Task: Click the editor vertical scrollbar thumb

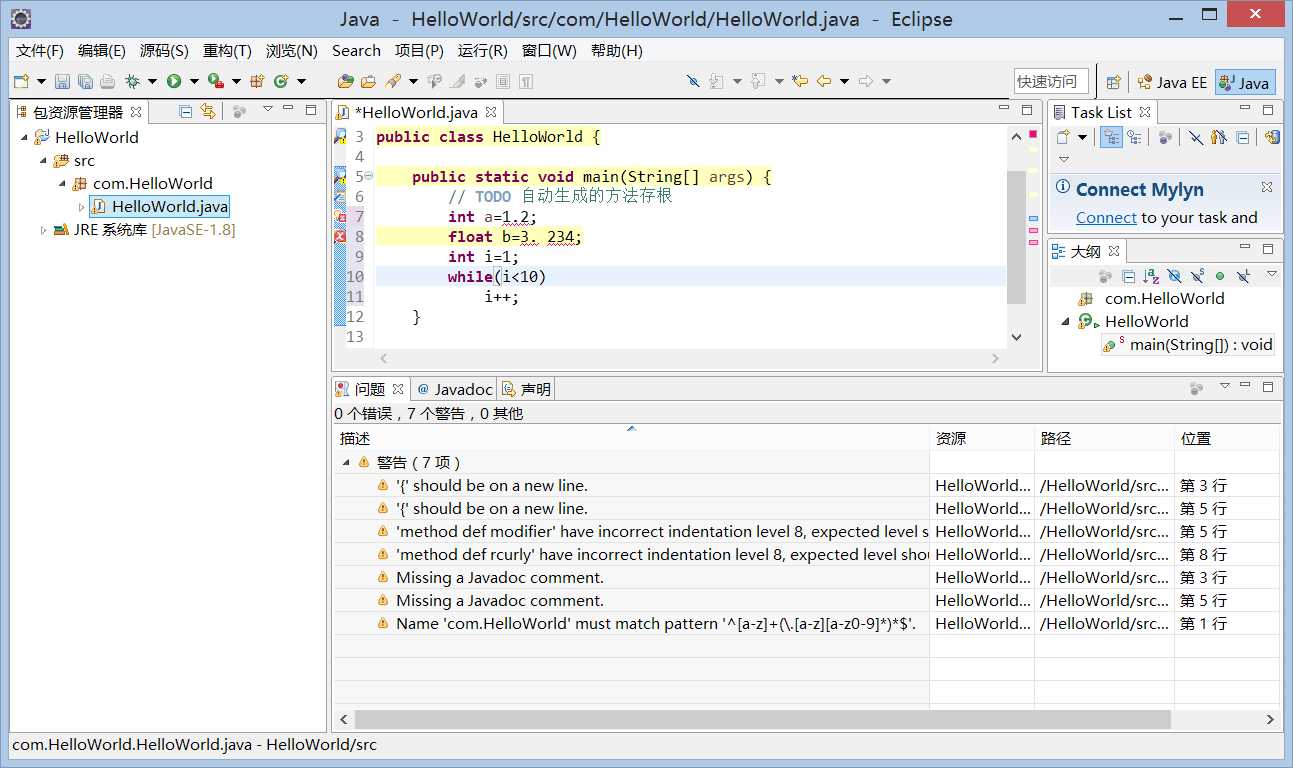Action: click(x=1016, y=237)
